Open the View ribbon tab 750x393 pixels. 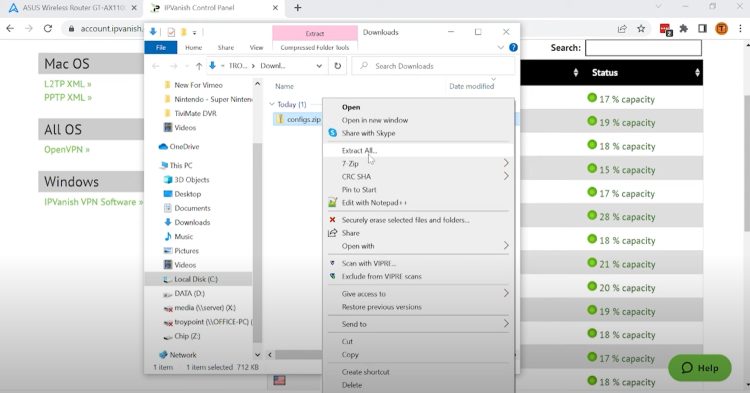click(256, 48)
